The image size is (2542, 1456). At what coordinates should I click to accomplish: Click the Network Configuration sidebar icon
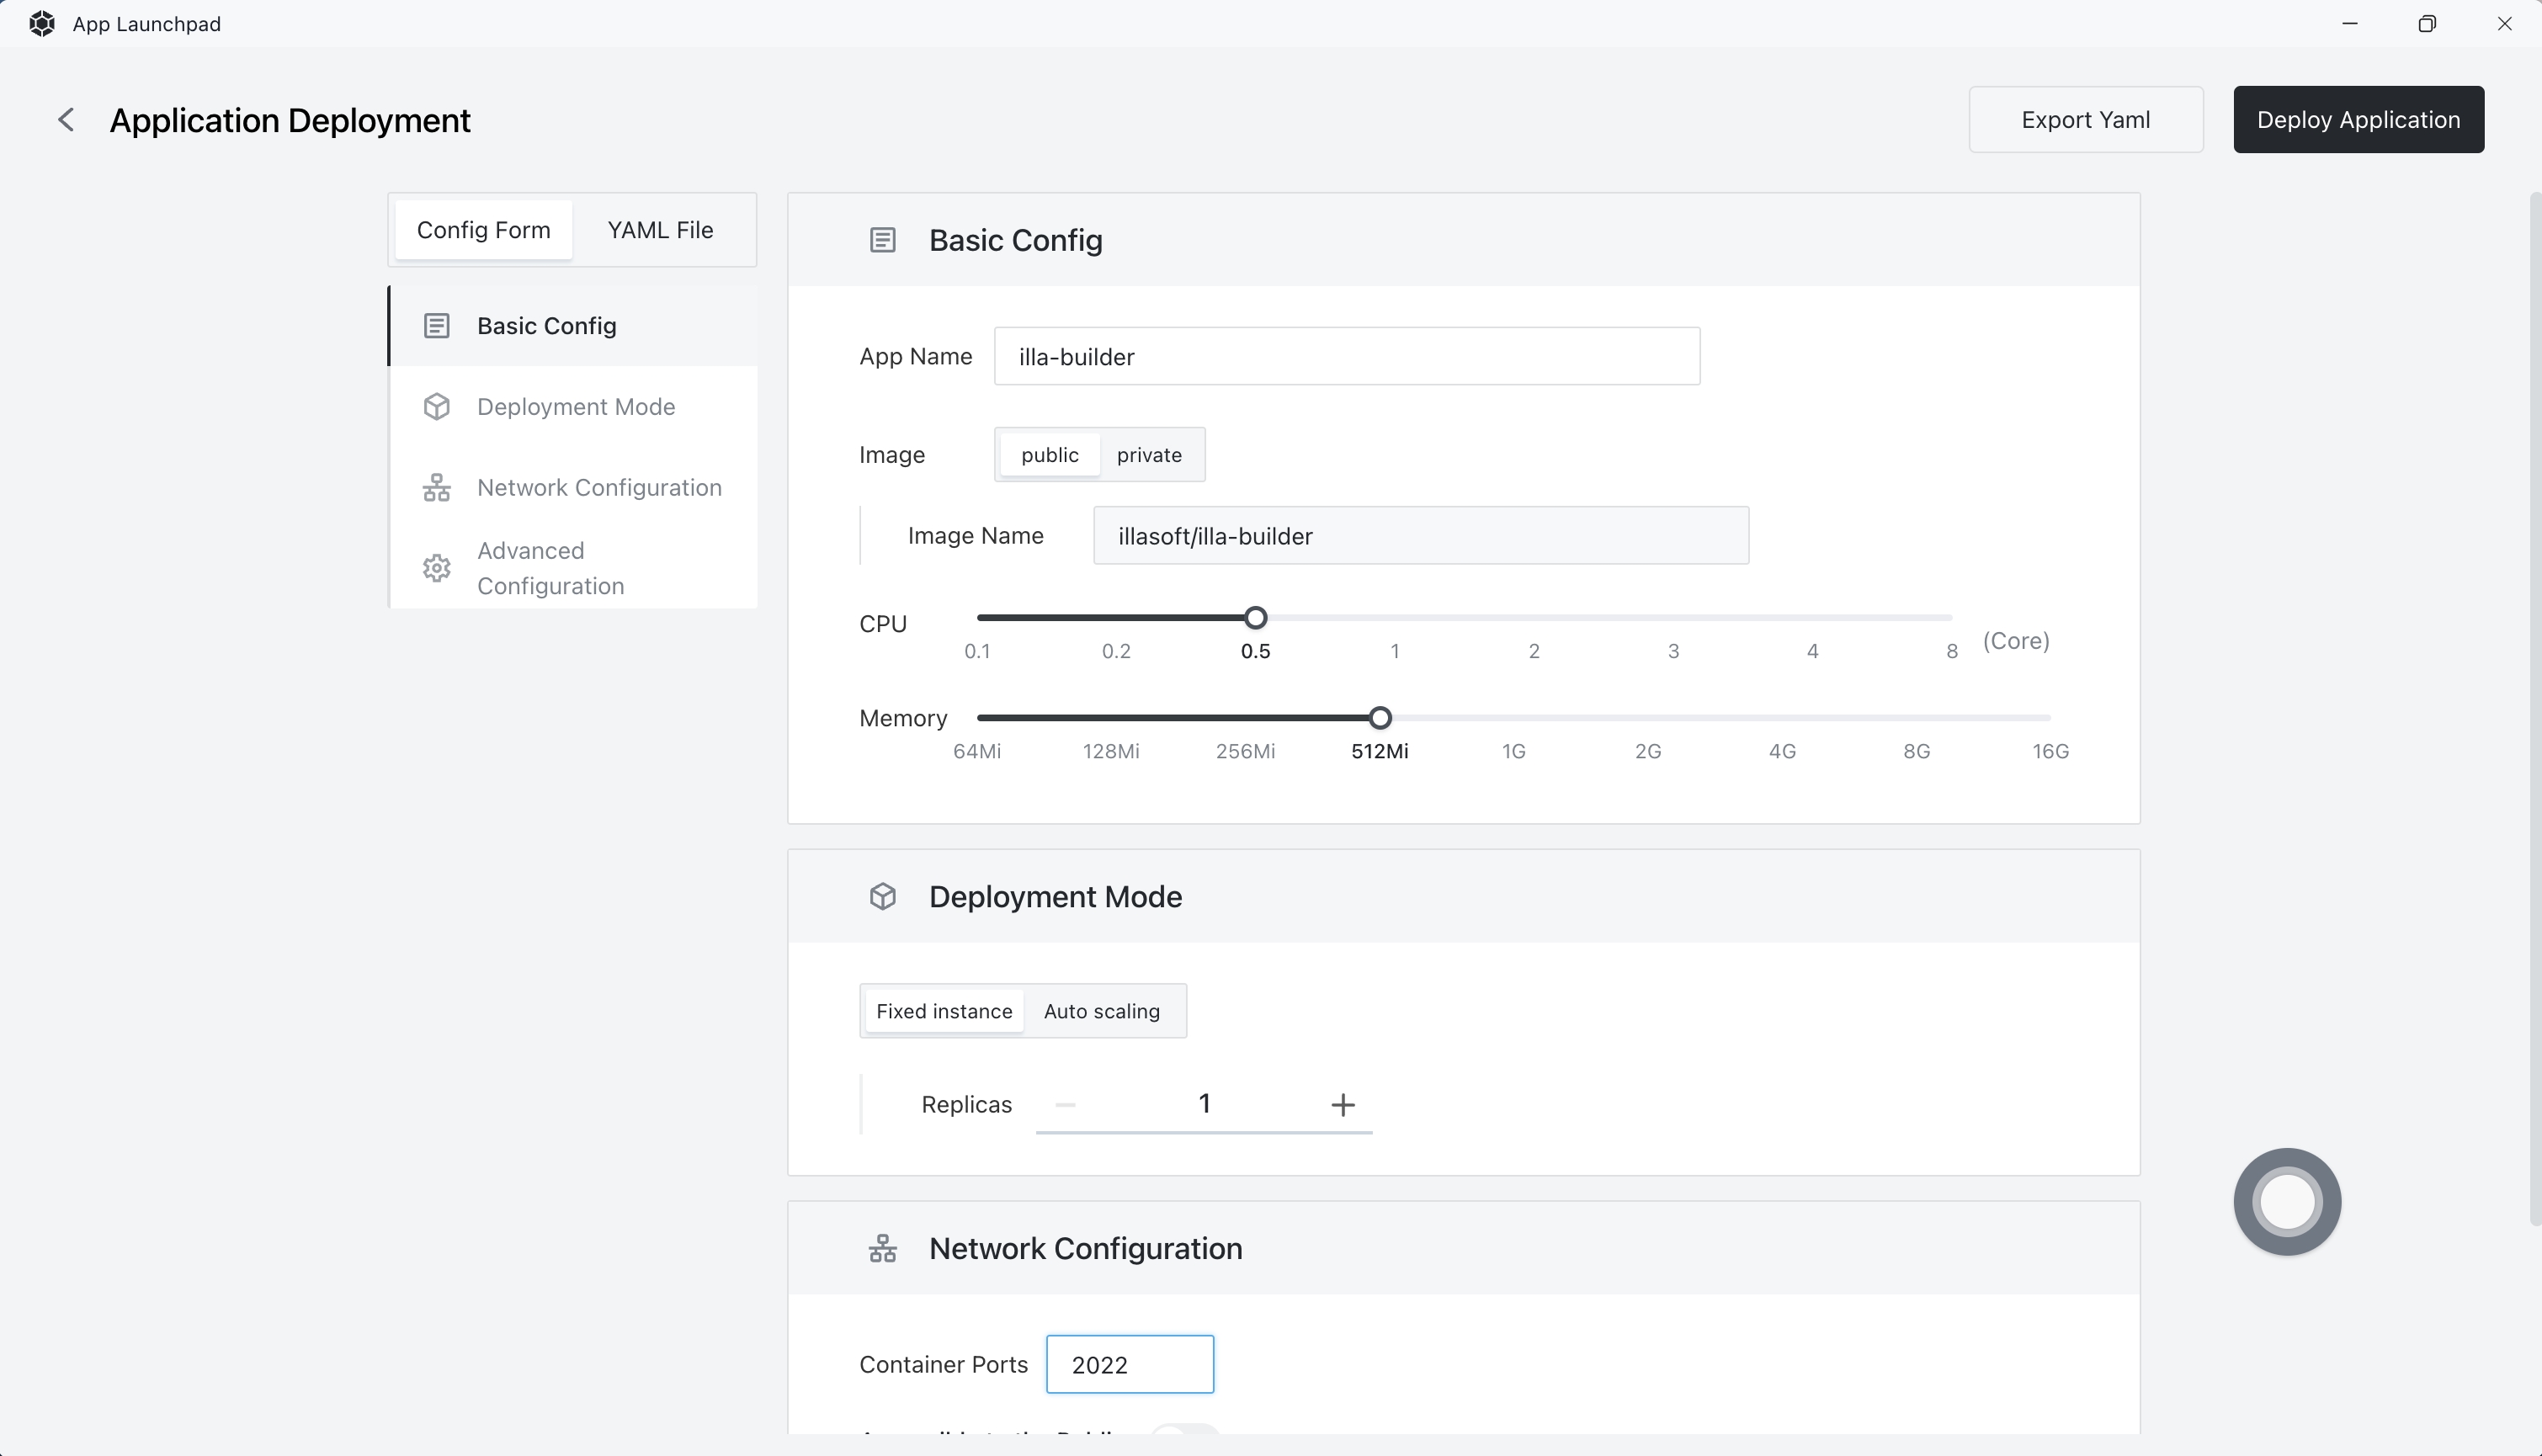pyautogui.click(x=436, y=488)
